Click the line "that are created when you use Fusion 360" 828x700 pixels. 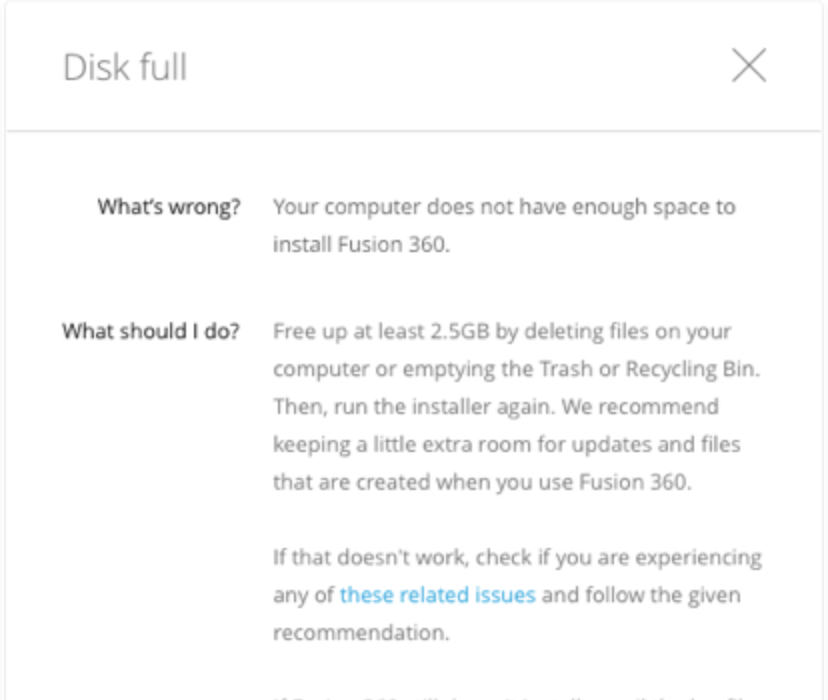[482, 481]
